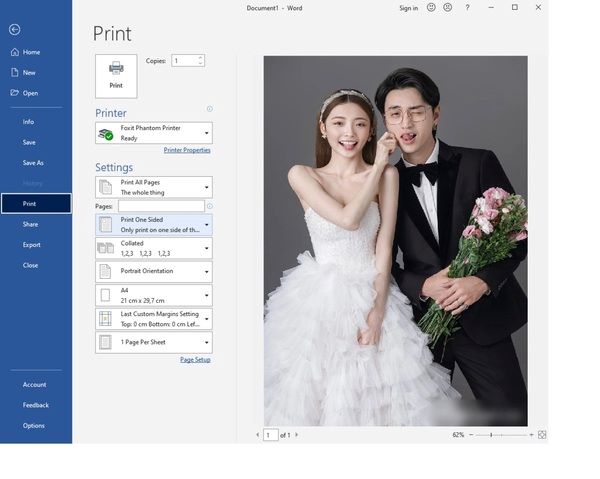
Task: Click the Pages input field
Action: tap(160, 206)
